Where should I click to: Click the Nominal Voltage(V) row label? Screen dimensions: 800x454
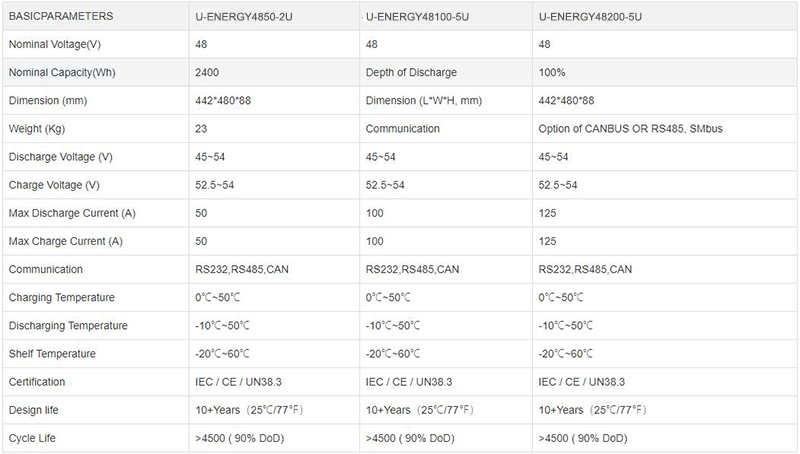55,44
